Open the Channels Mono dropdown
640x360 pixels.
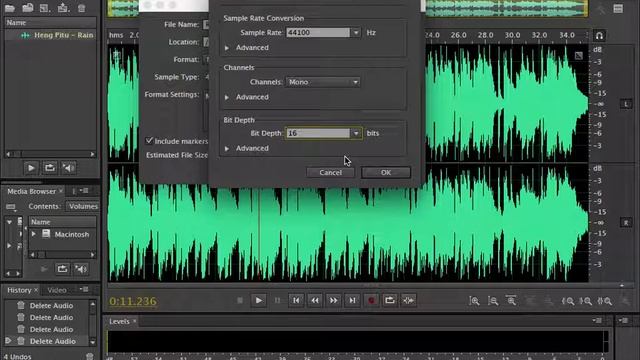click(322, 82)
